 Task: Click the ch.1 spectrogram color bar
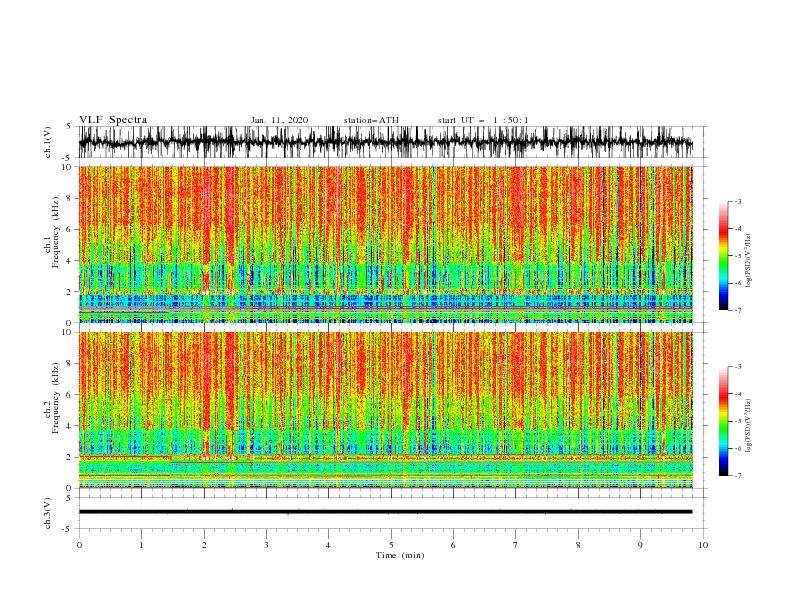pyautogui.click(x=724, y=256)
